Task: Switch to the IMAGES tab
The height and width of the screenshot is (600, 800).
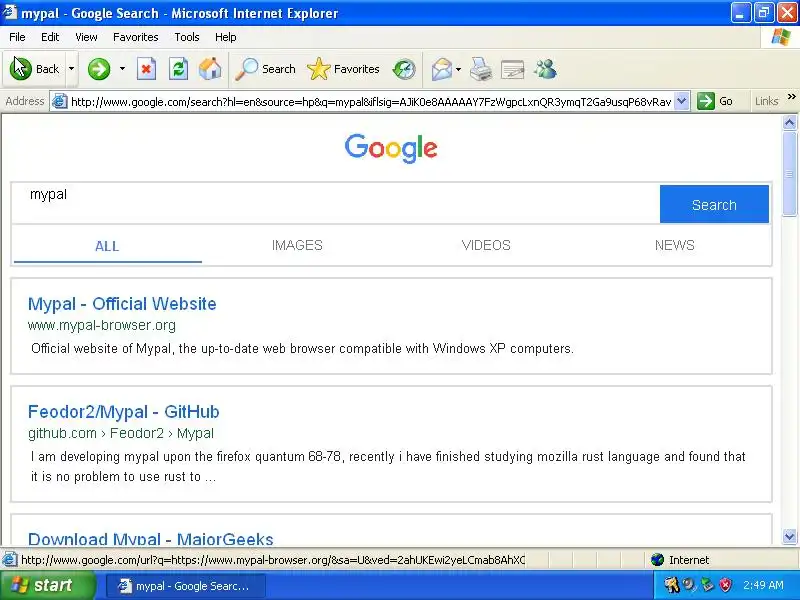Action: coord(297,245)
